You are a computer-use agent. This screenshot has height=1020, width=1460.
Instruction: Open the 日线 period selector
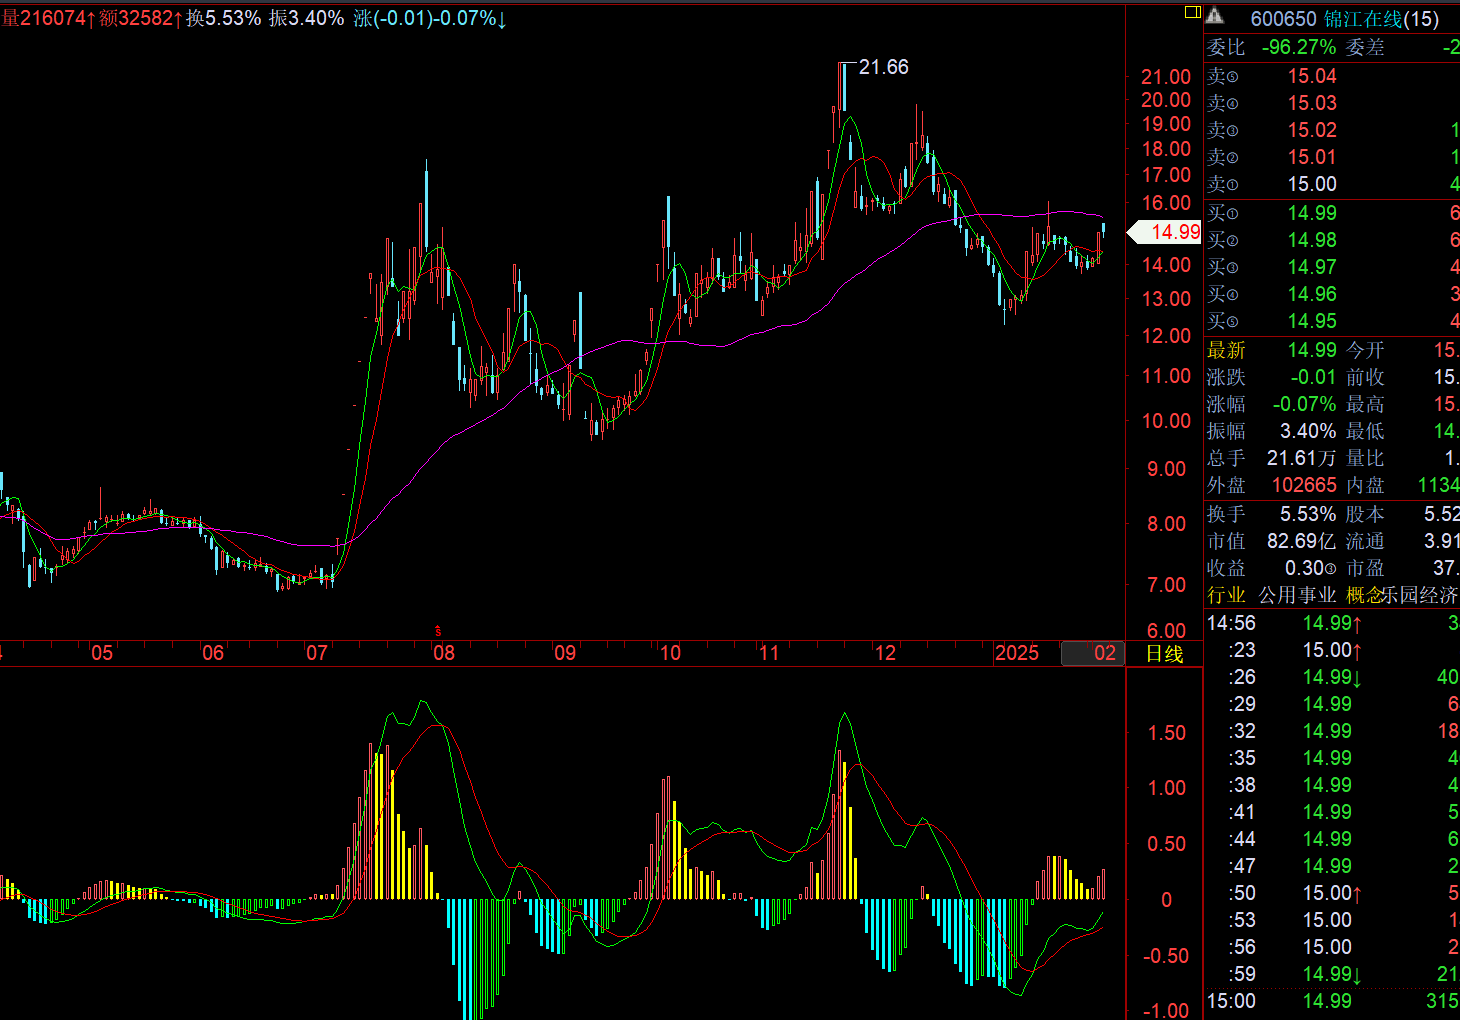pyautogui.click(x=1165, y=653)
